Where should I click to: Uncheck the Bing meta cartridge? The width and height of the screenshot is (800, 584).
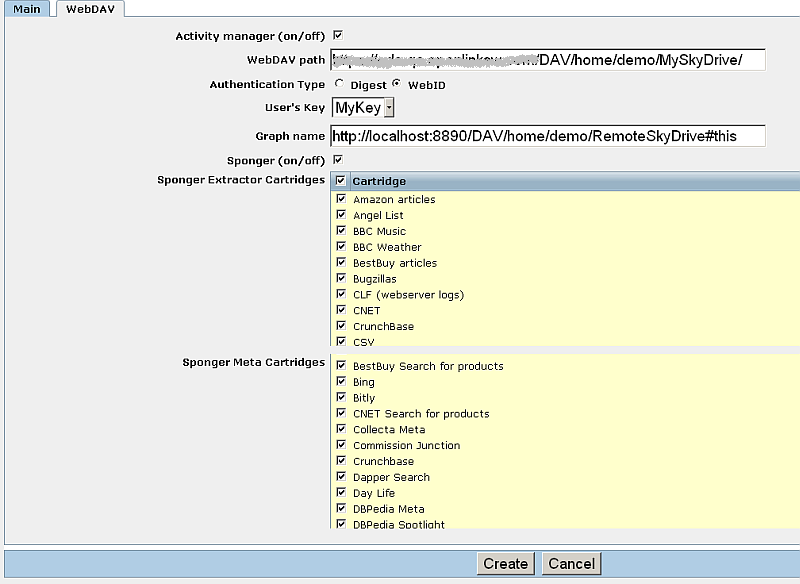coord(341,382)
